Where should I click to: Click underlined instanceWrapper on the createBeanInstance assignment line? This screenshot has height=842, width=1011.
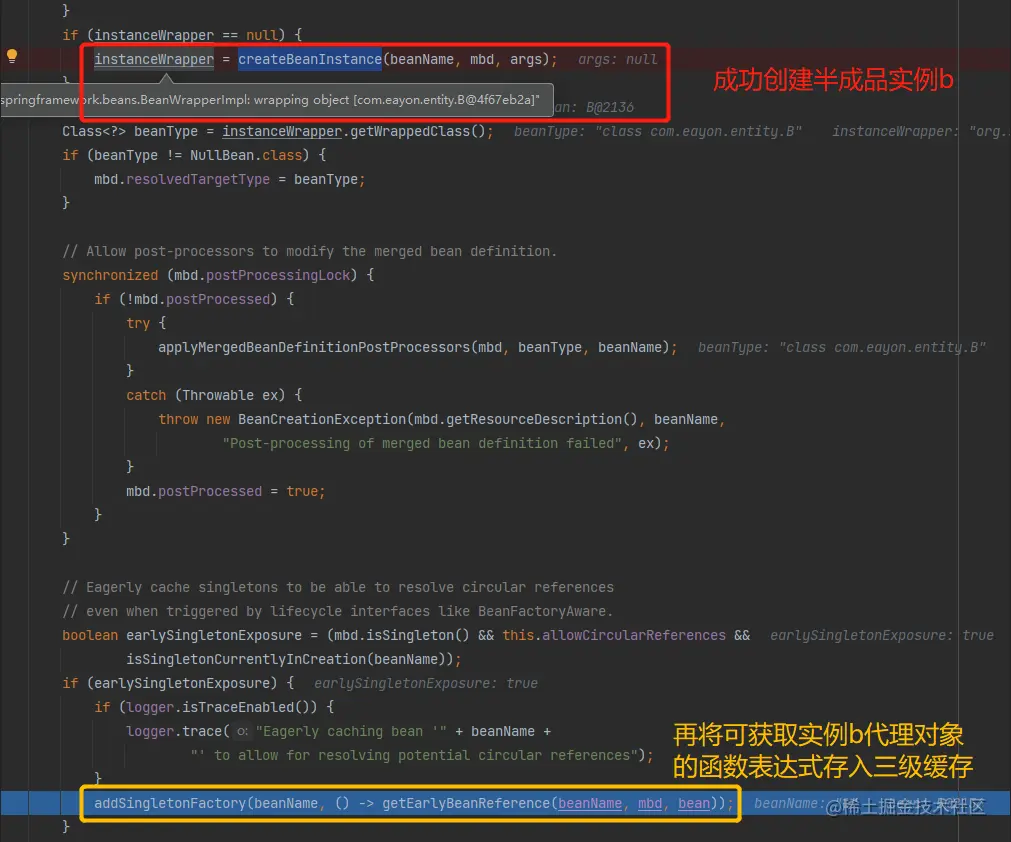point(153,59)
